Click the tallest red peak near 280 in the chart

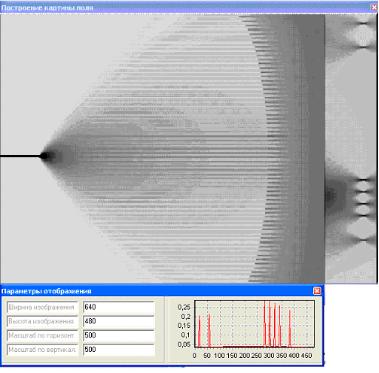pyautogui.click(x=264, y=323)
